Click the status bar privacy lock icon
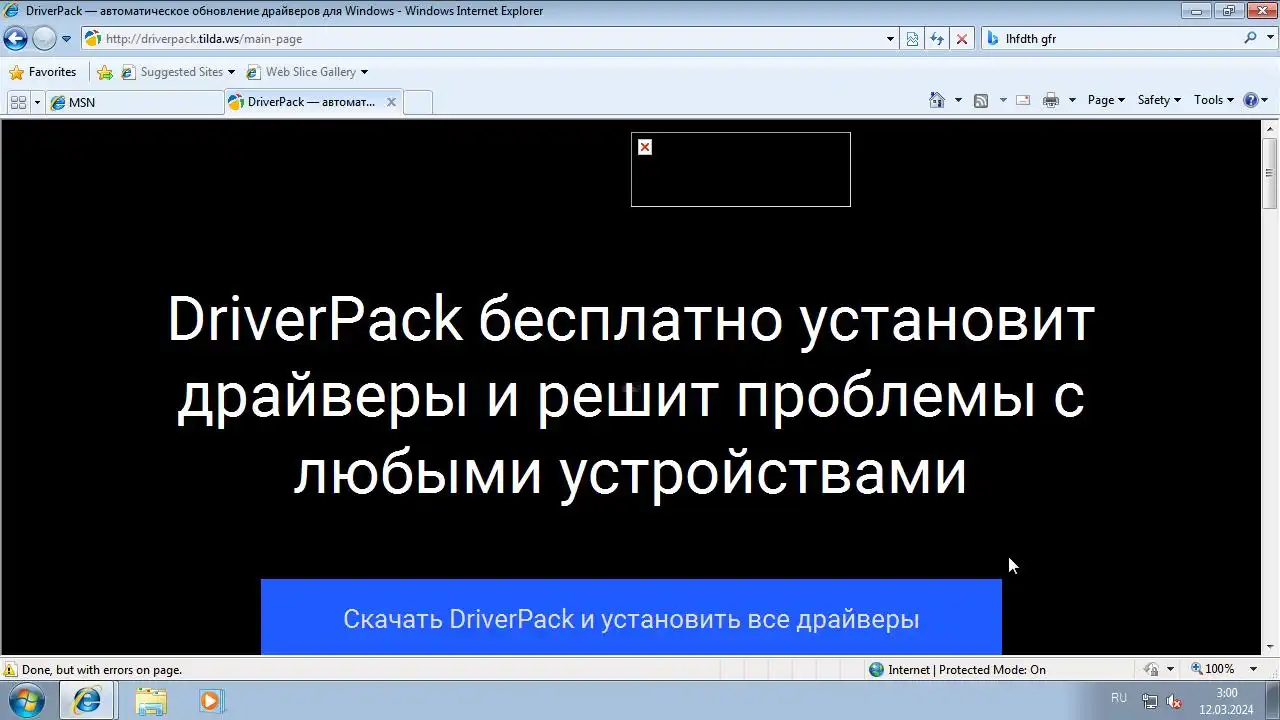This screenshot has width=1280, height=720. (1151, 670)
